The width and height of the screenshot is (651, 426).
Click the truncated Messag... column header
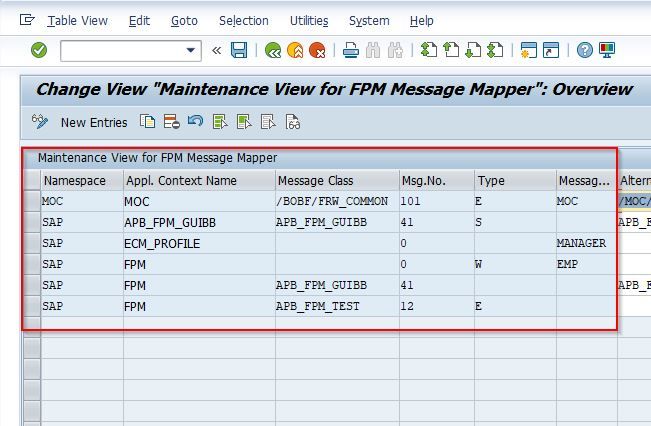587,181
